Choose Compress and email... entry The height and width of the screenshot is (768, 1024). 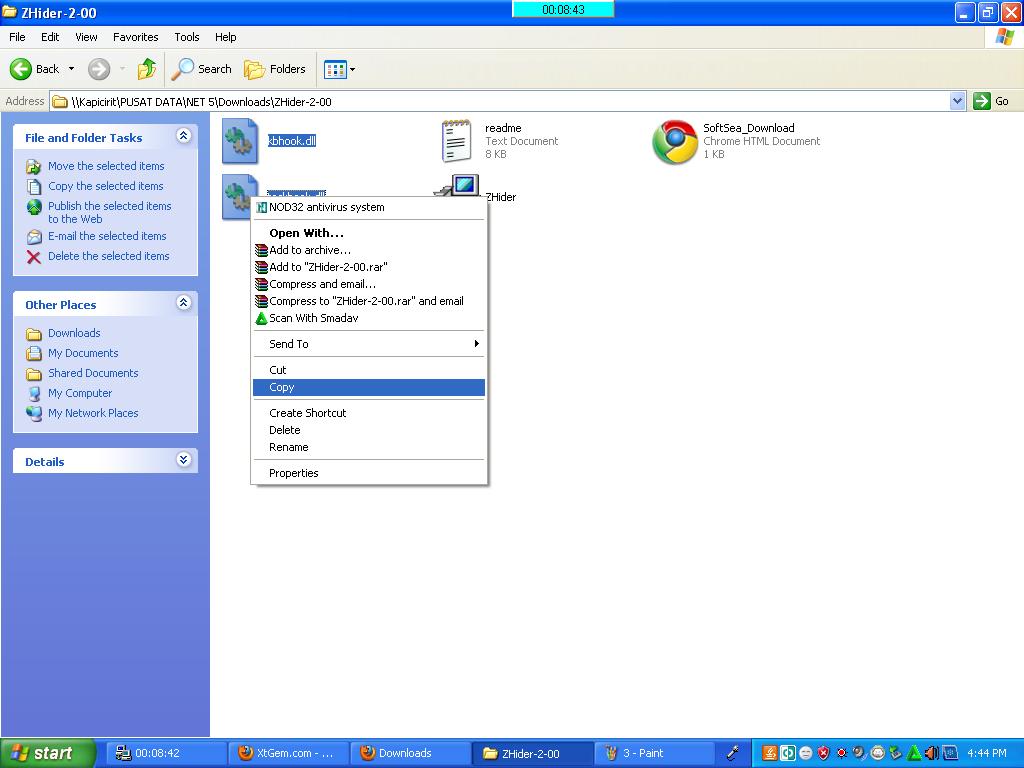(x=369, y=284)
